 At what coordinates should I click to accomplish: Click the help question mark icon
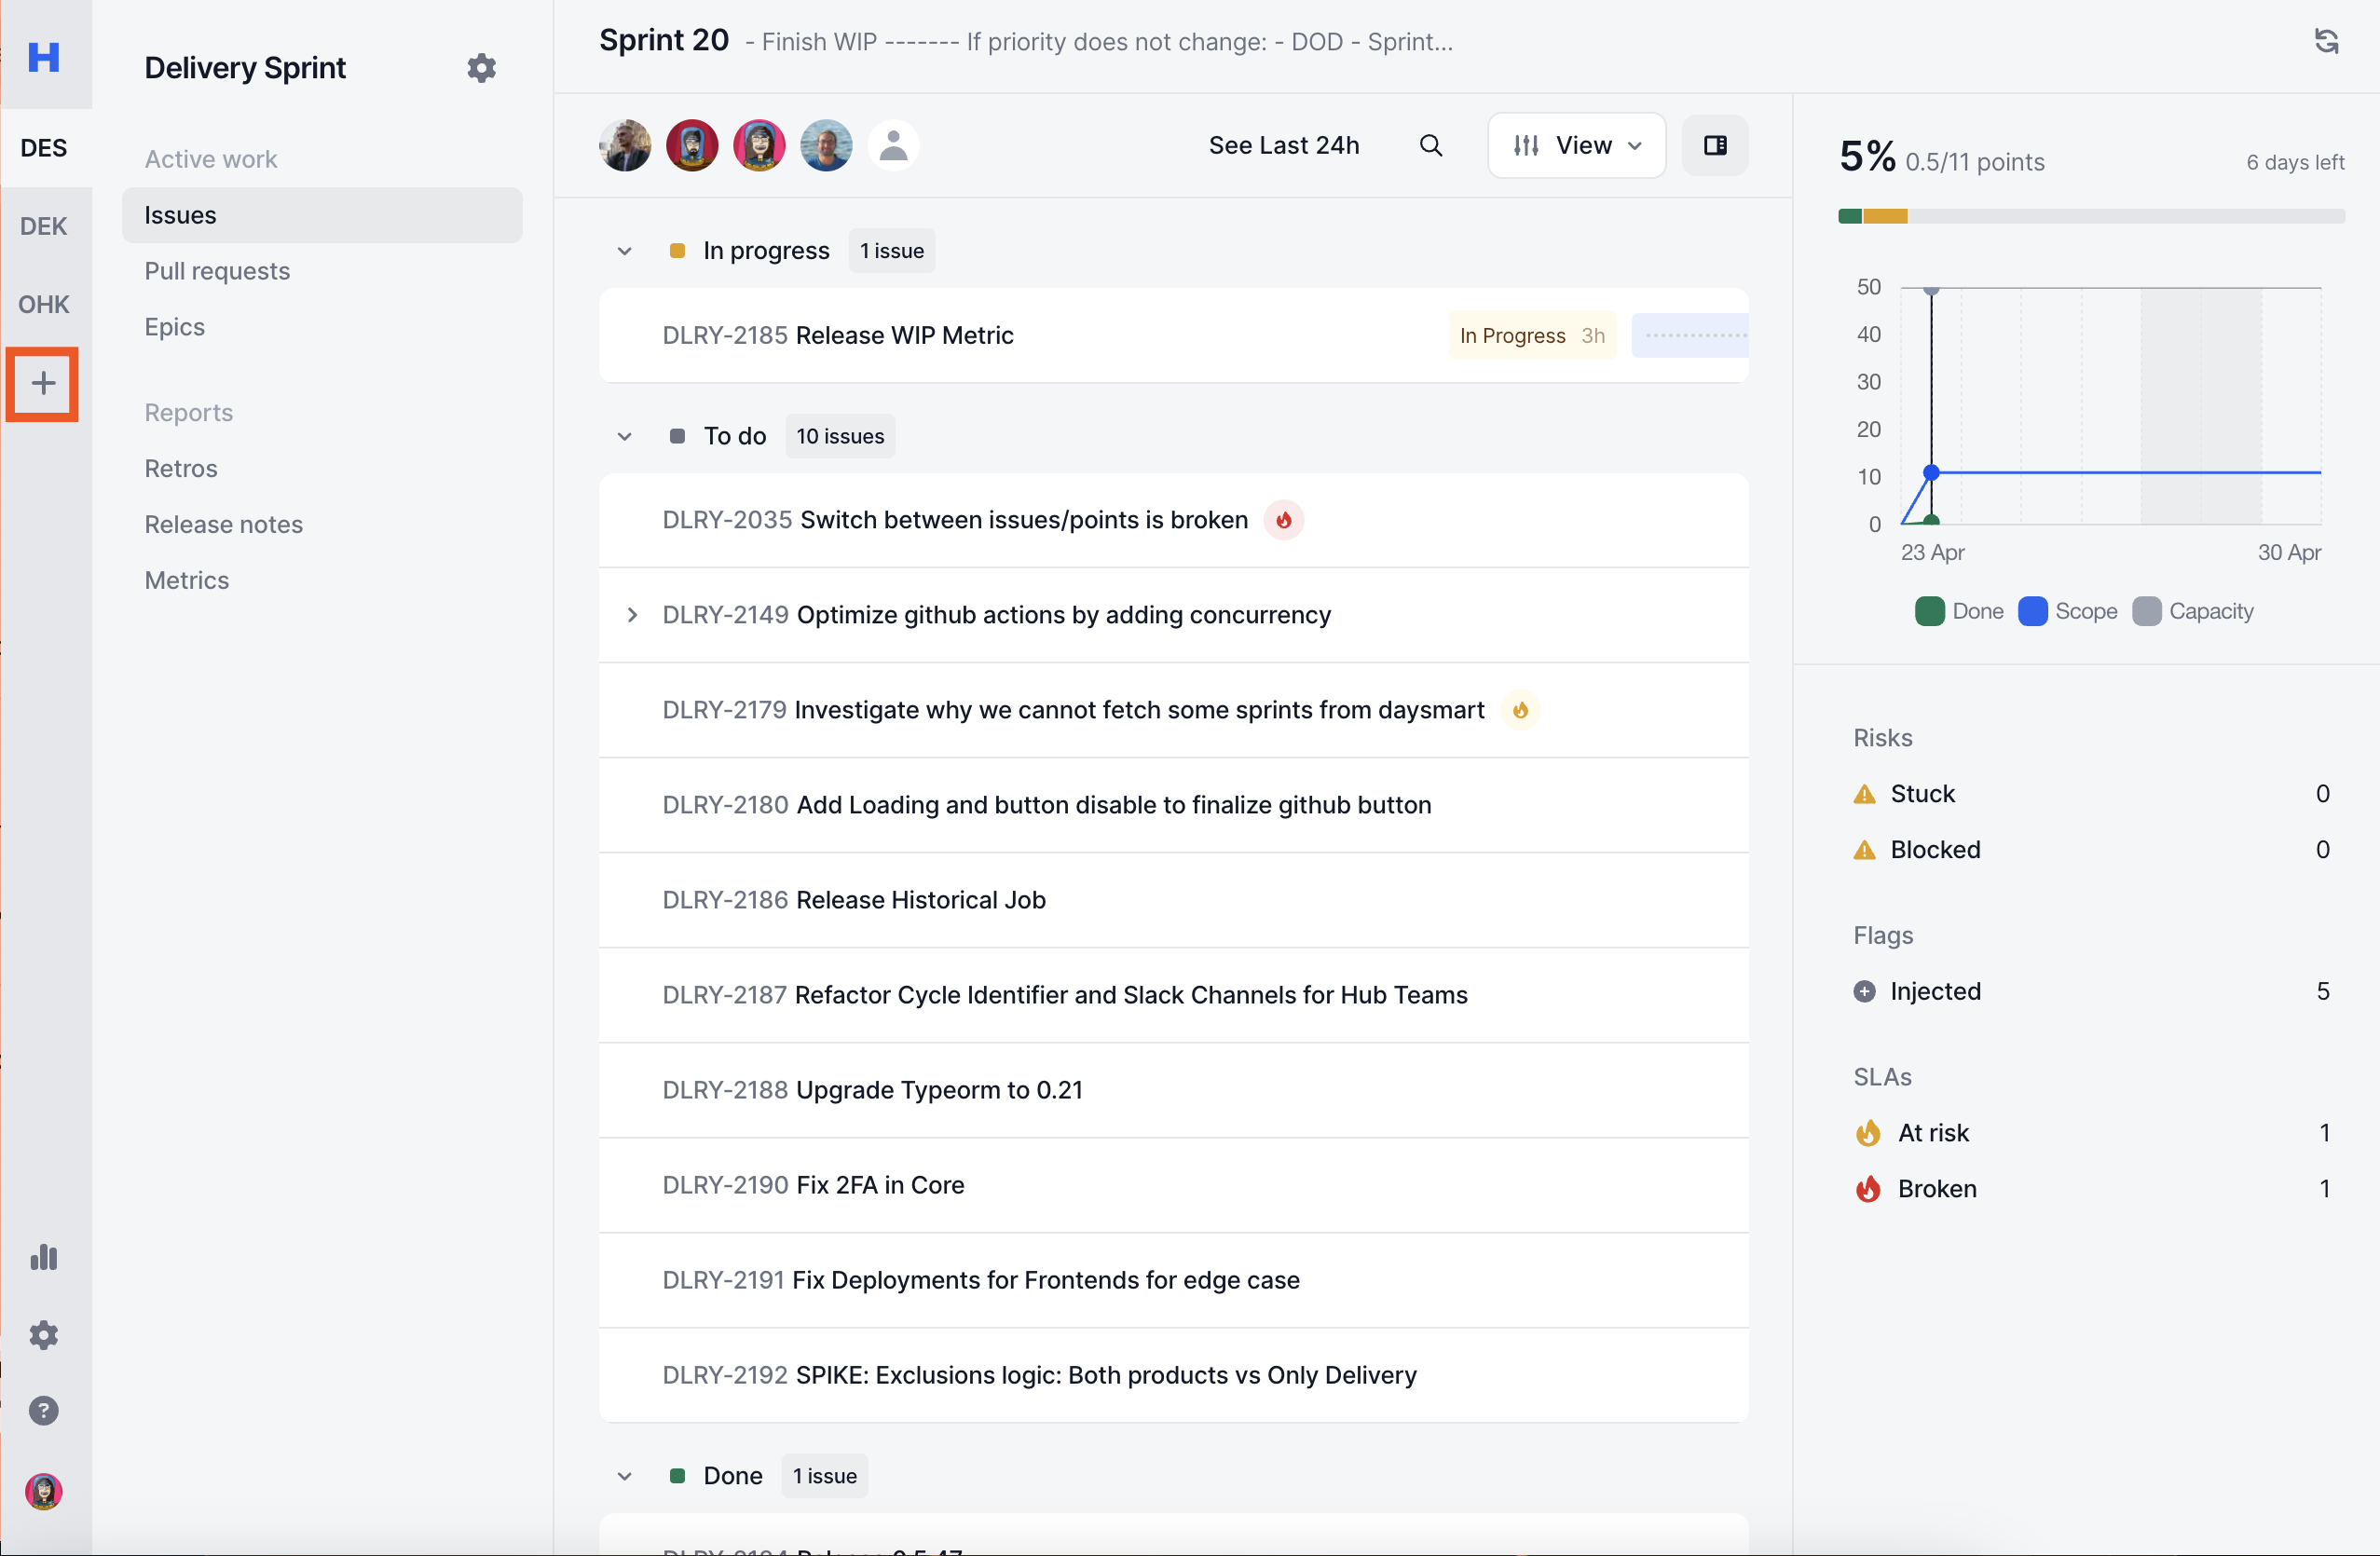tap(43, 1411)
